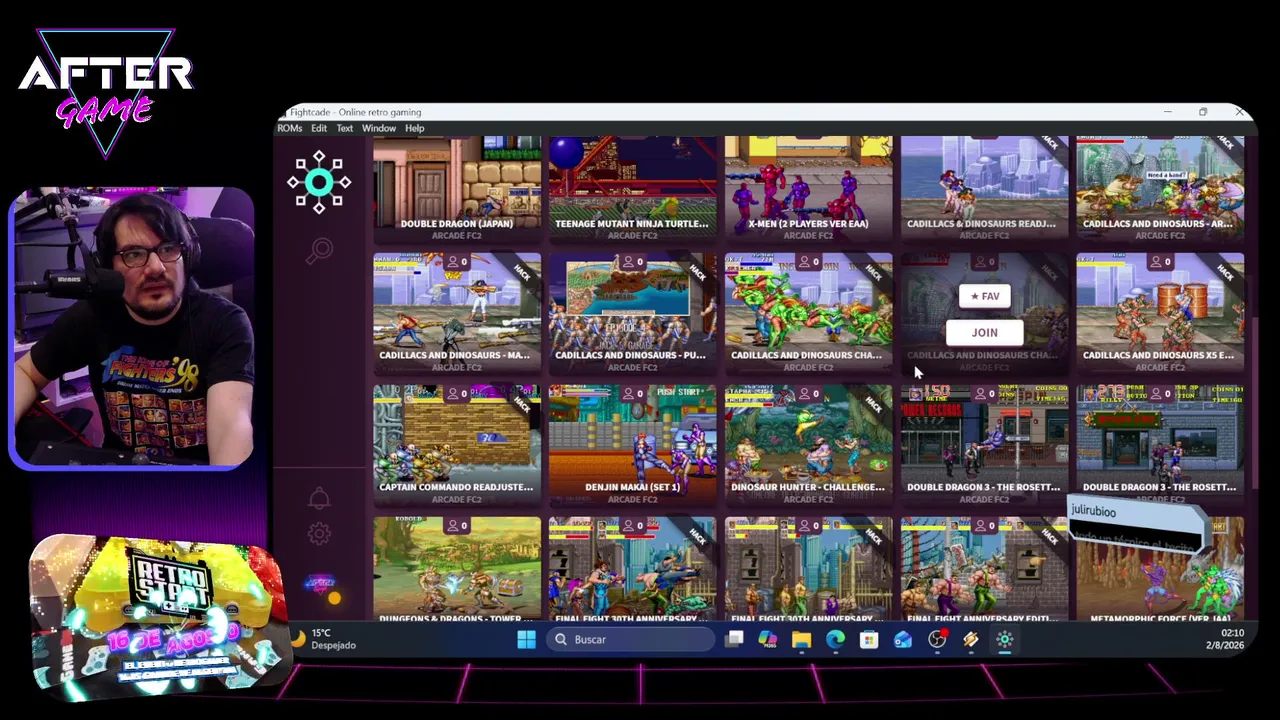The width and height of the screenshot is (1280, 720).
Task: Click the user avatar in the Fightcade sidebar
Action: pos(320,584)
